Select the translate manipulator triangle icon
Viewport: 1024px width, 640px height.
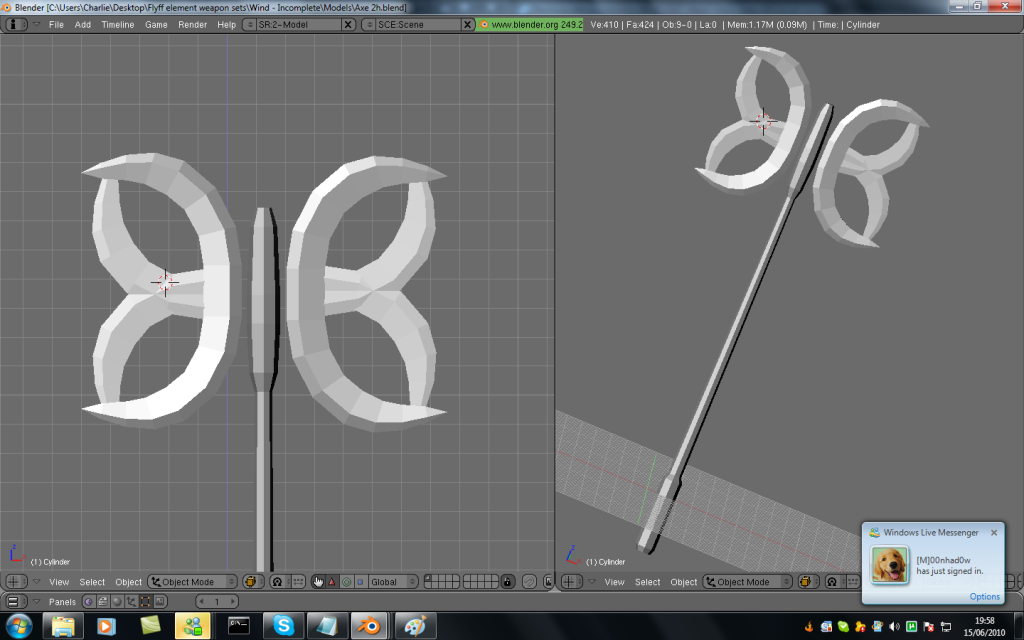point(332,582)
